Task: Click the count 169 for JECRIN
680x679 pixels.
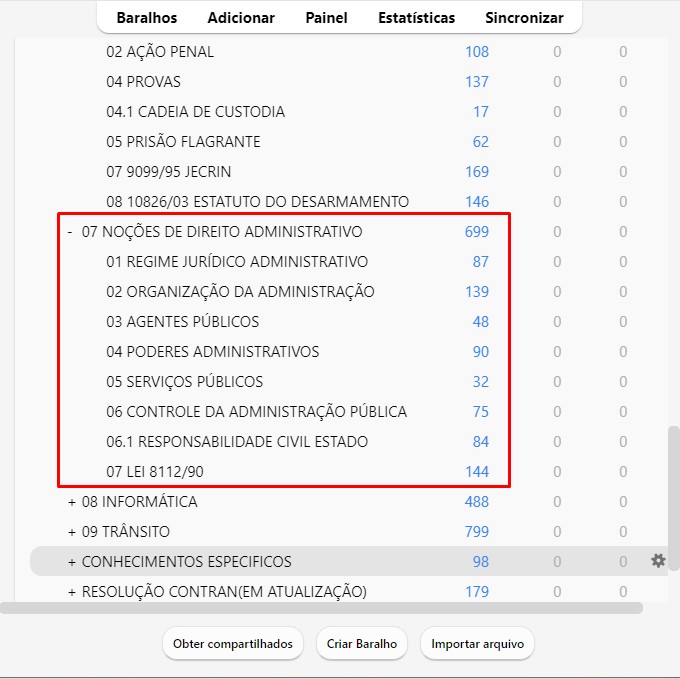Action: pos(477,172)
